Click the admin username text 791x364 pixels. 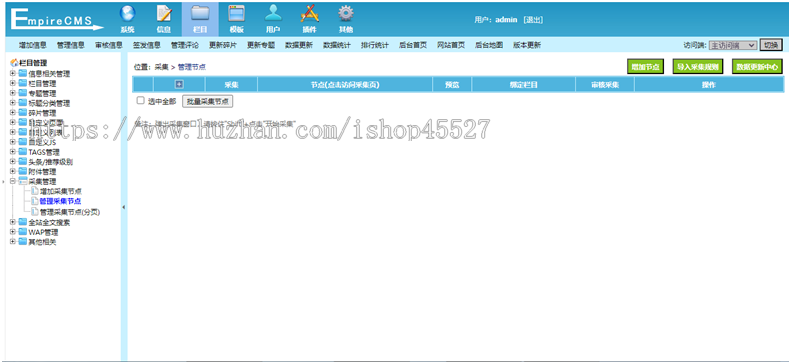tap(506, 20)
